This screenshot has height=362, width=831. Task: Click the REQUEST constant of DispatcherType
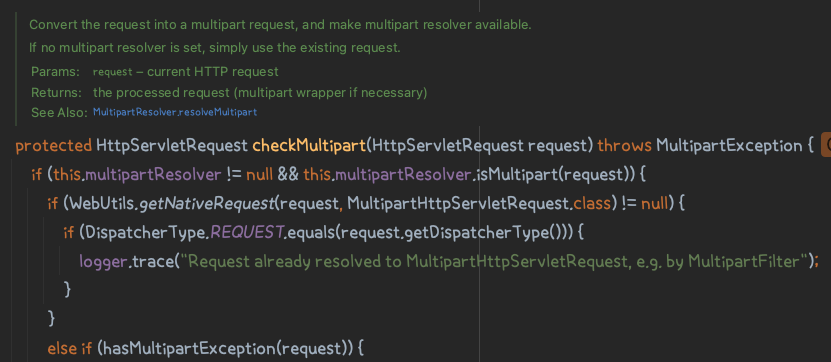[246, 232]
